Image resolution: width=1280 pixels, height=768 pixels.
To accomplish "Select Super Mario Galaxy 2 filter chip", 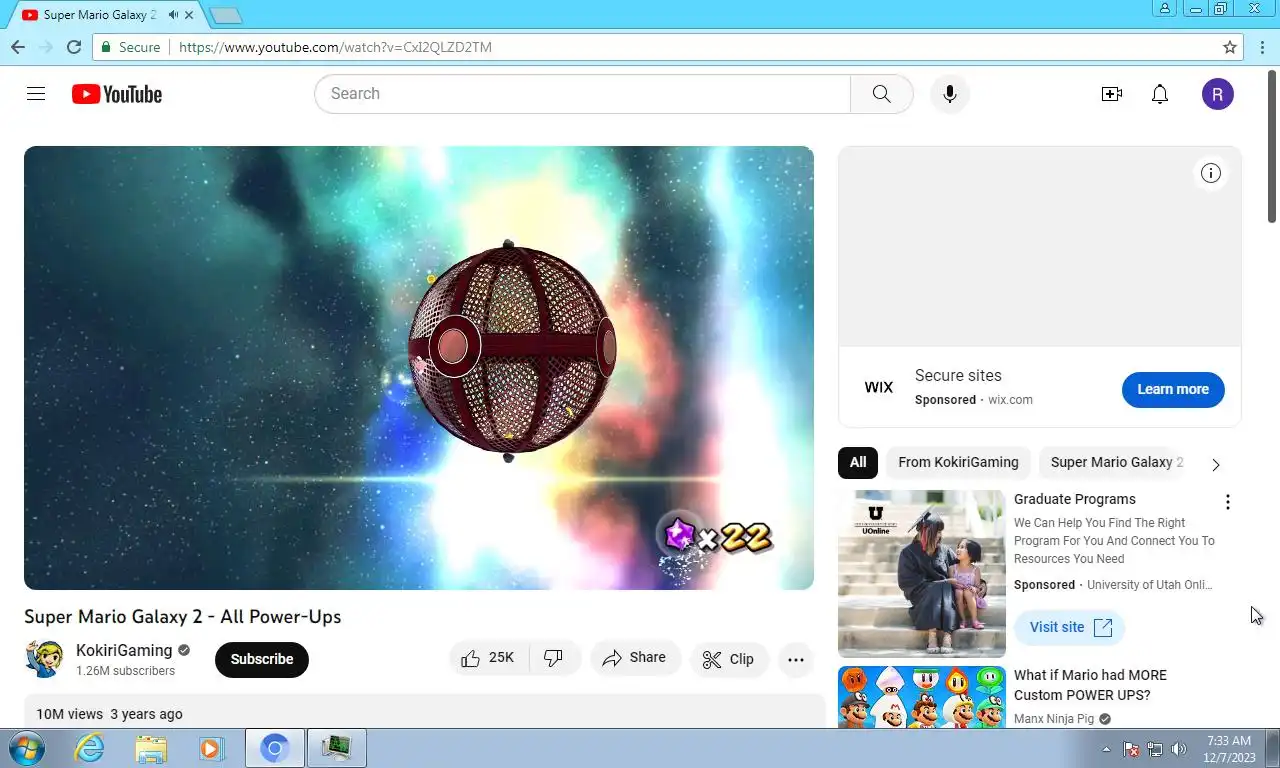I will pyautogui.click(x=1116, y=462).
